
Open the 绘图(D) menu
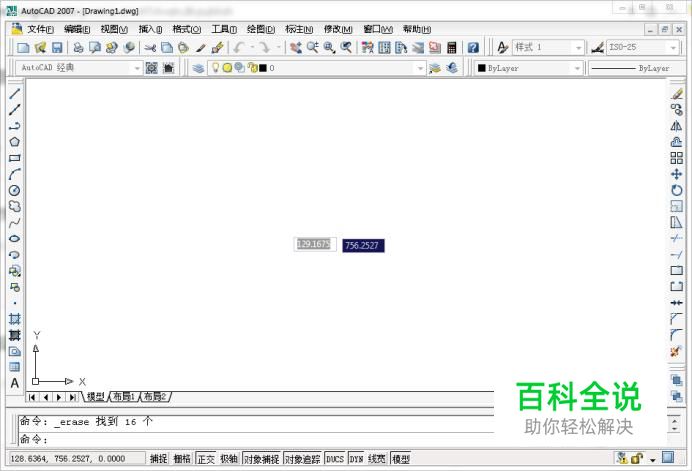coord(261,29)
